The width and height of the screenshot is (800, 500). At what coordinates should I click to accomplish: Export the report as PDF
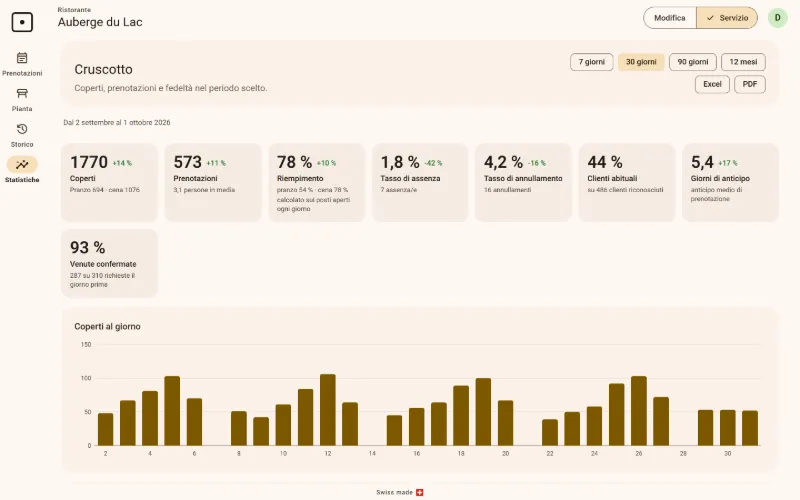click(x=749, y=84)
